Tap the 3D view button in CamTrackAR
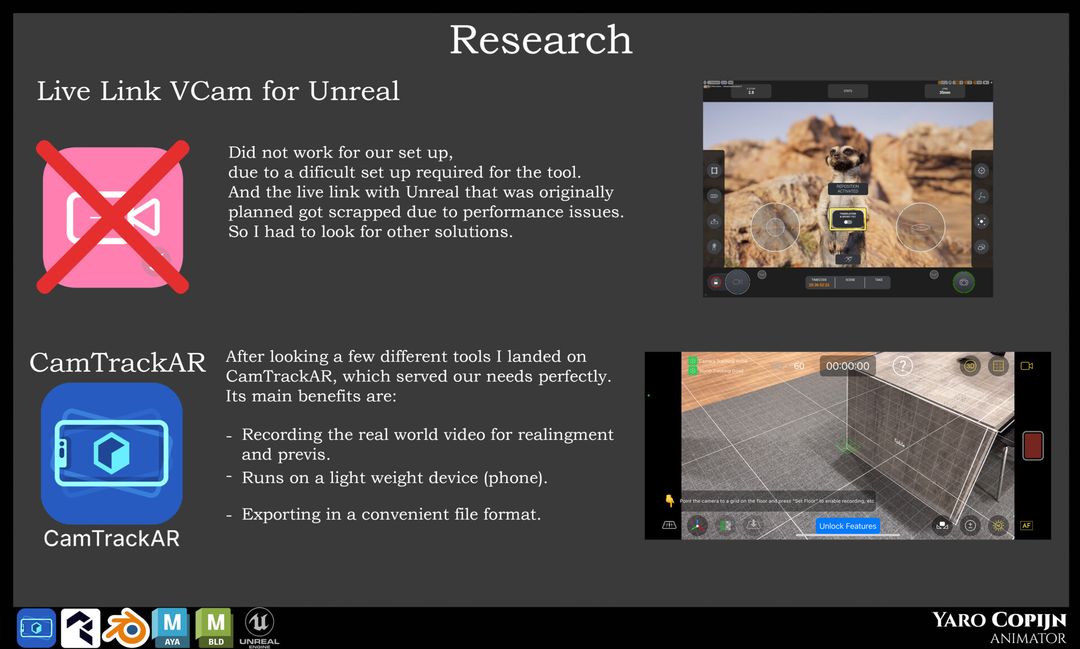This screenshot has height=649, width=1080. click(x=970, y=366)
